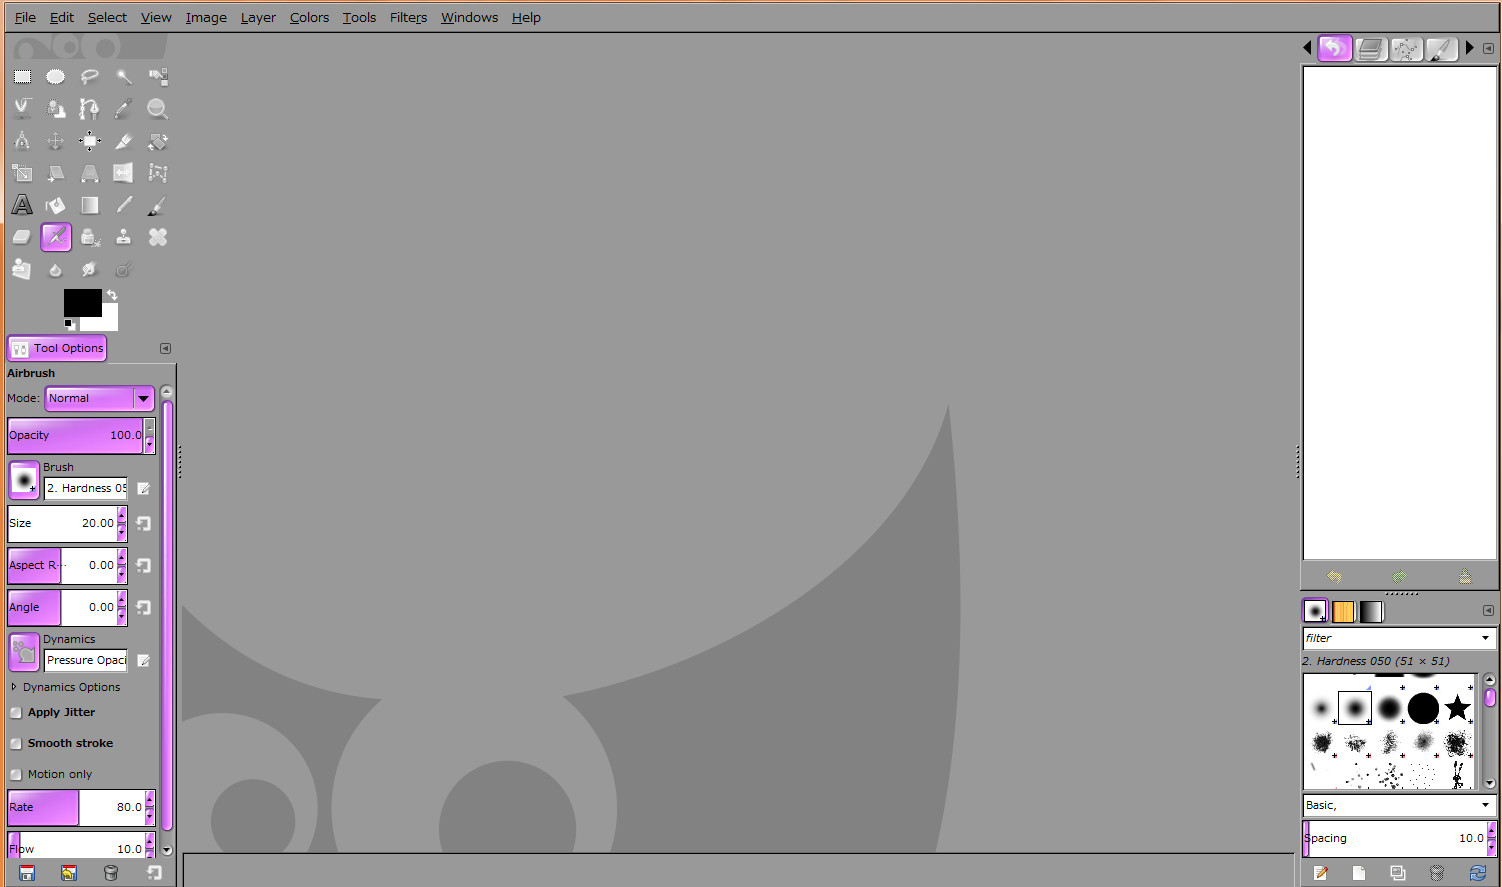Choose the Foreground Select tool
The width and height of the screenshot is (1502, 887).
(x=56, y=108)
